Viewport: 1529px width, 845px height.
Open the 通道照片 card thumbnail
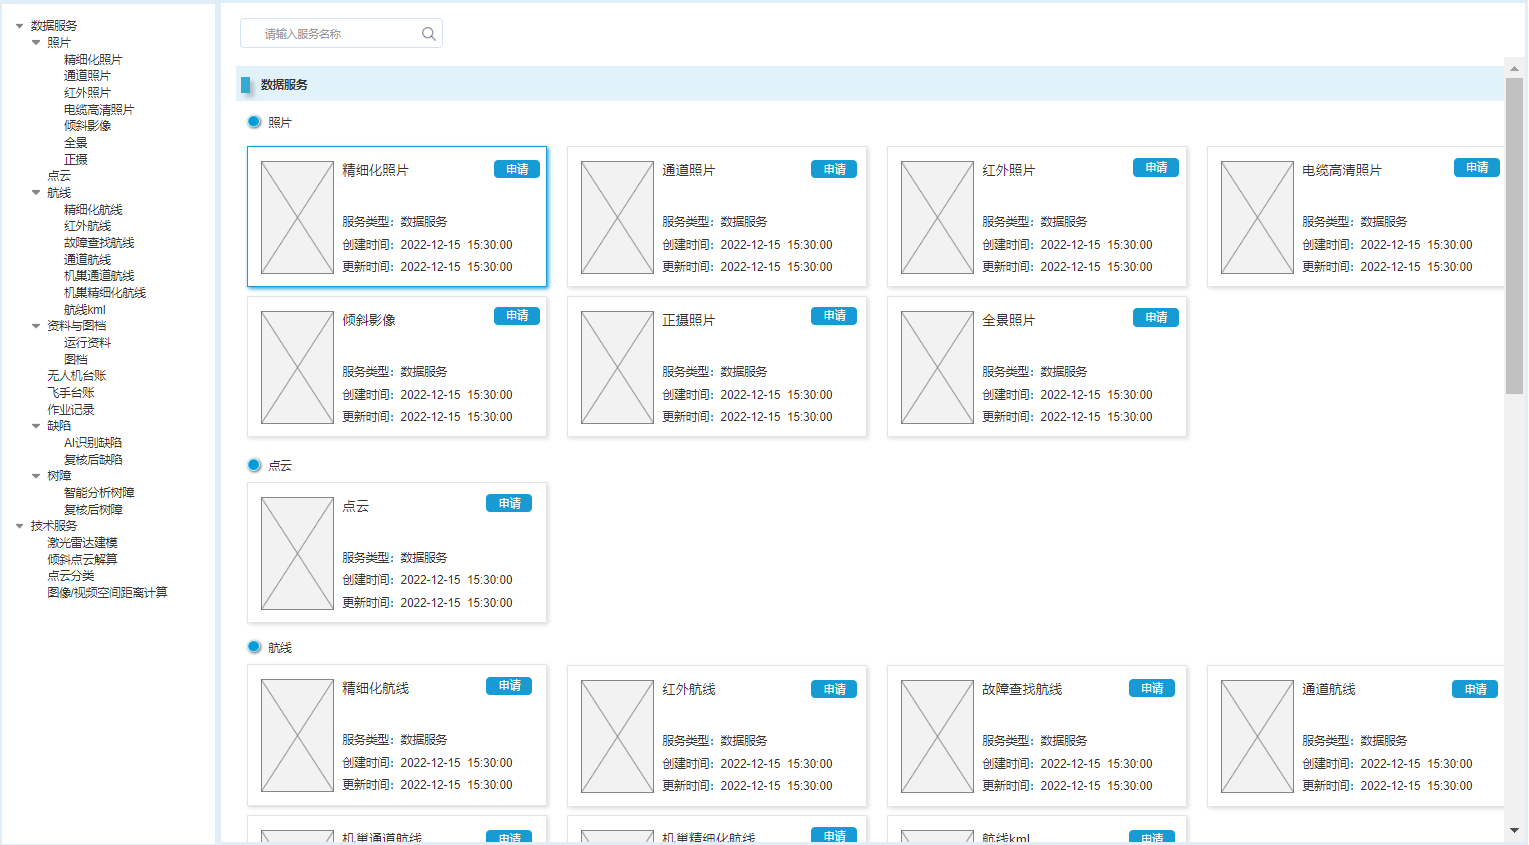click(617, 218)
